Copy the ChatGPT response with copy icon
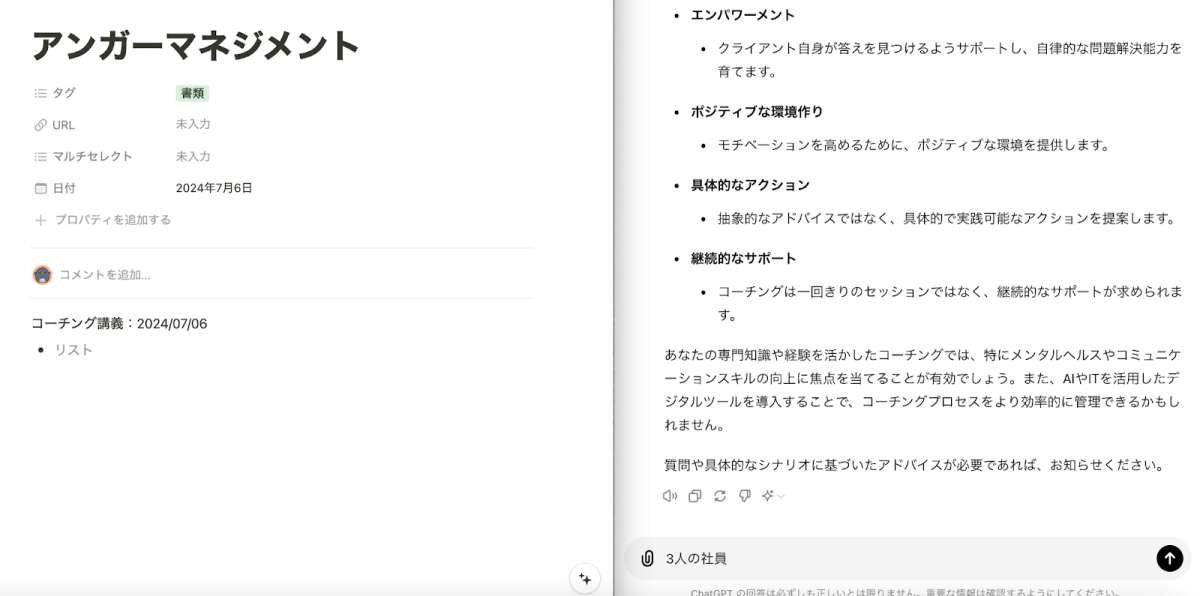Viewport: 1200px width, 596px height. 695,496
